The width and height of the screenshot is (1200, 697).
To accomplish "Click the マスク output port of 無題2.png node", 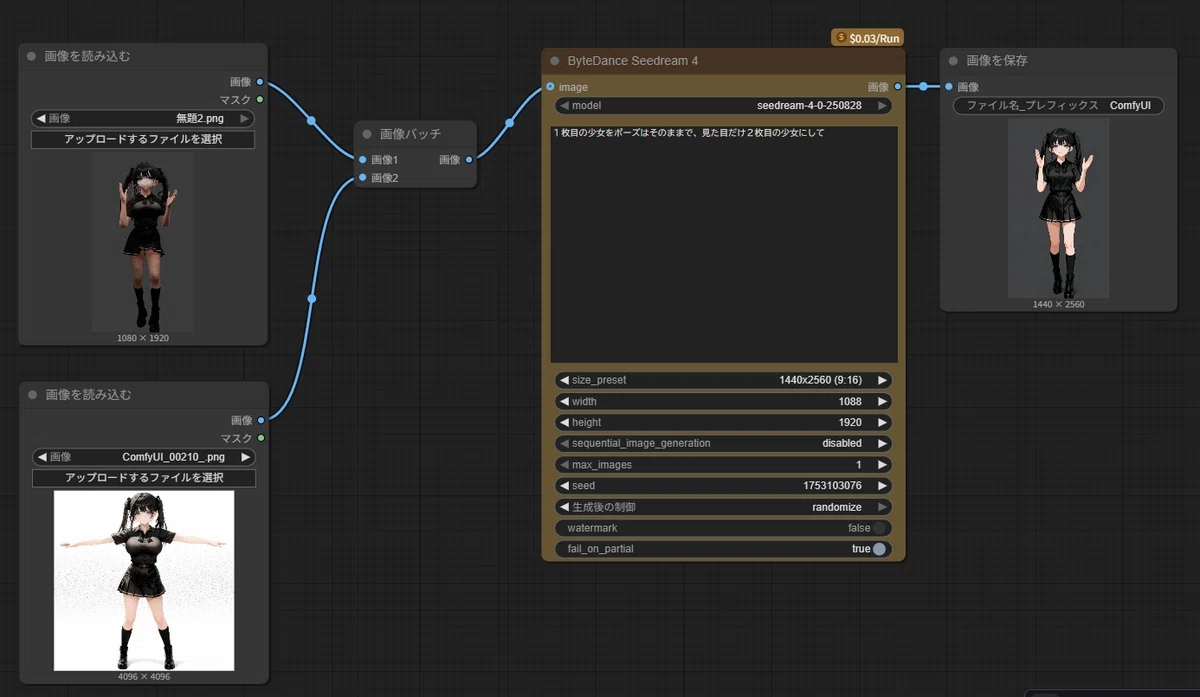I will [x=260, y=99].
